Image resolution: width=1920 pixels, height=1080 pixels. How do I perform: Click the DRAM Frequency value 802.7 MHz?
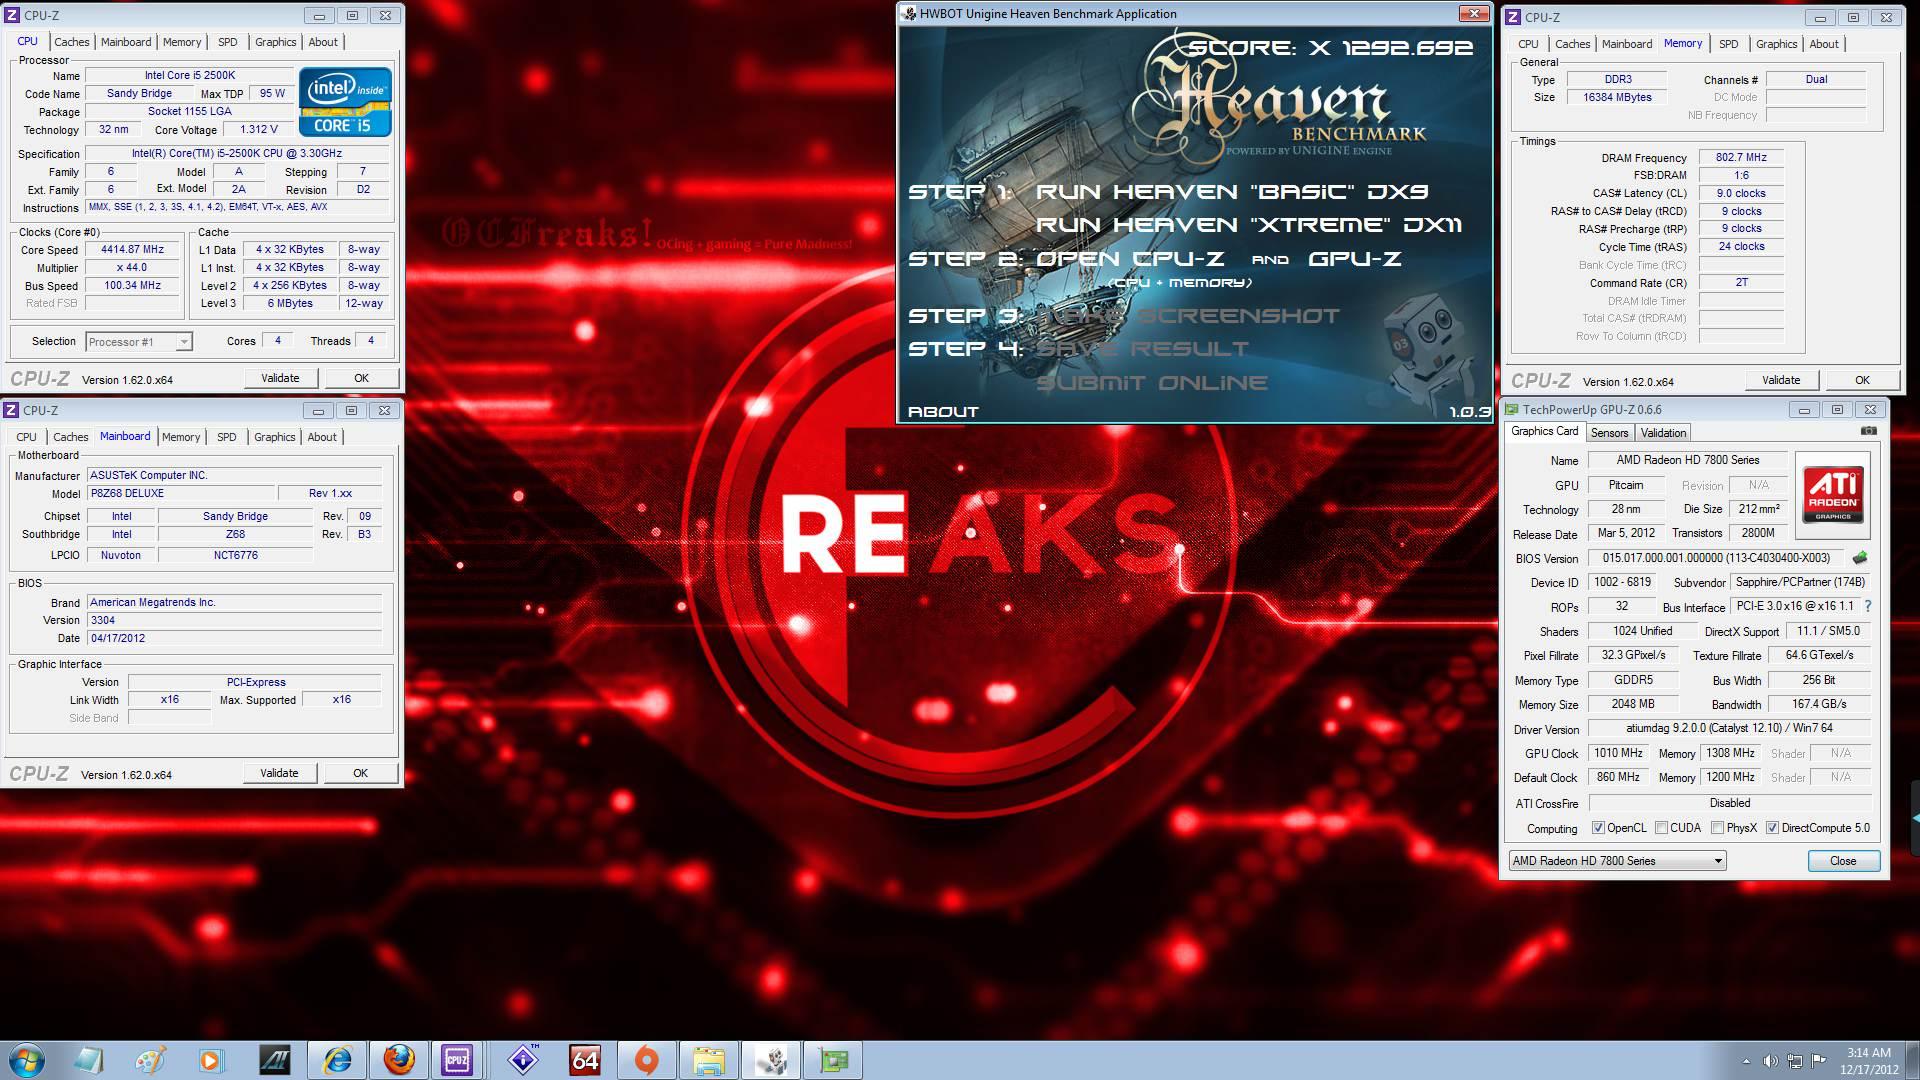1741,158
